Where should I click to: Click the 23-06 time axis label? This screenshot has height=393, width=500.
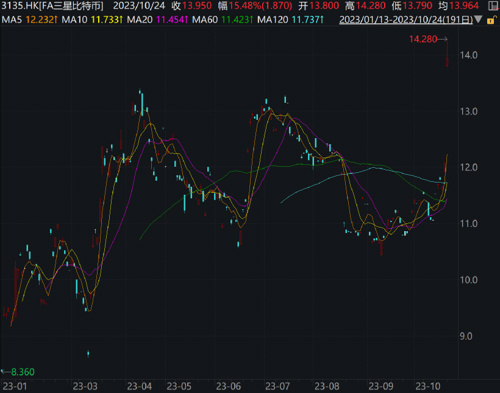pyautogui.click(x=228, y=386)
